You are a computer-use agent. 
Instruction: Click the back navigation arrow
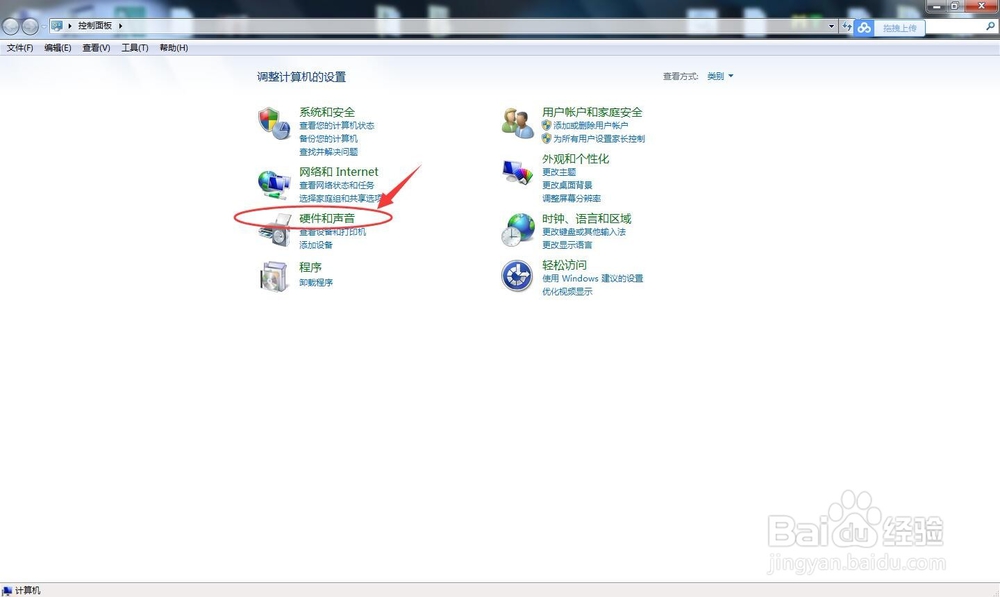click(10, 26)
